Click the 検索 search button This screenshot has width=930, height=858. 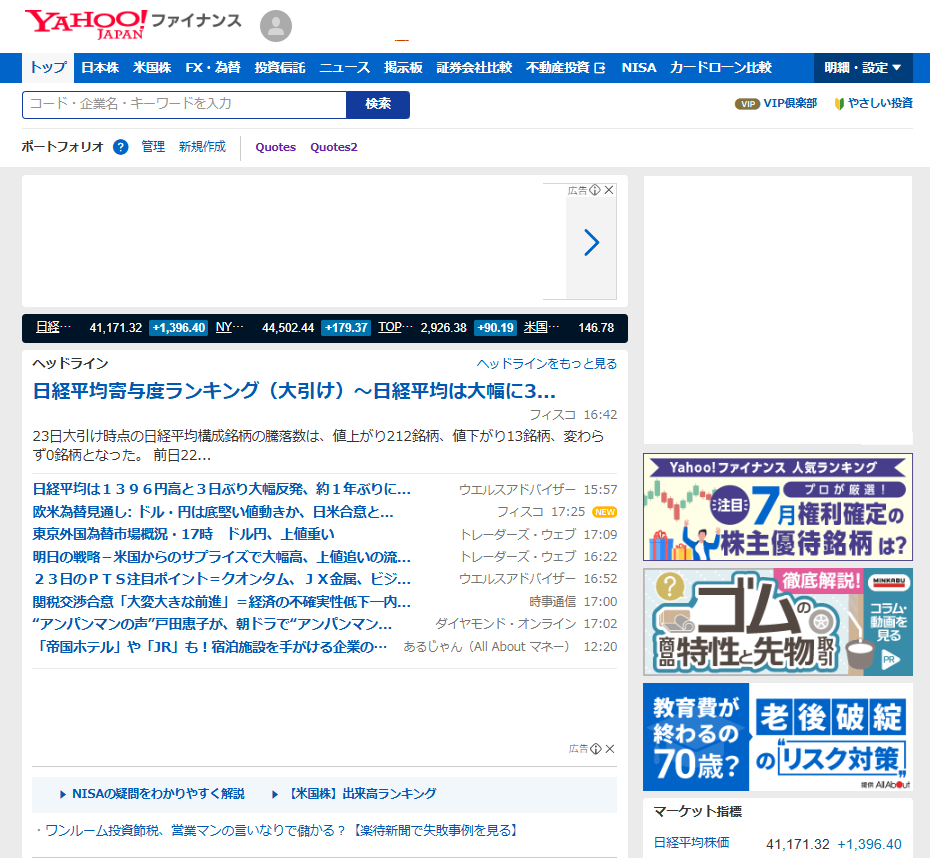click(x=378, y=105)
